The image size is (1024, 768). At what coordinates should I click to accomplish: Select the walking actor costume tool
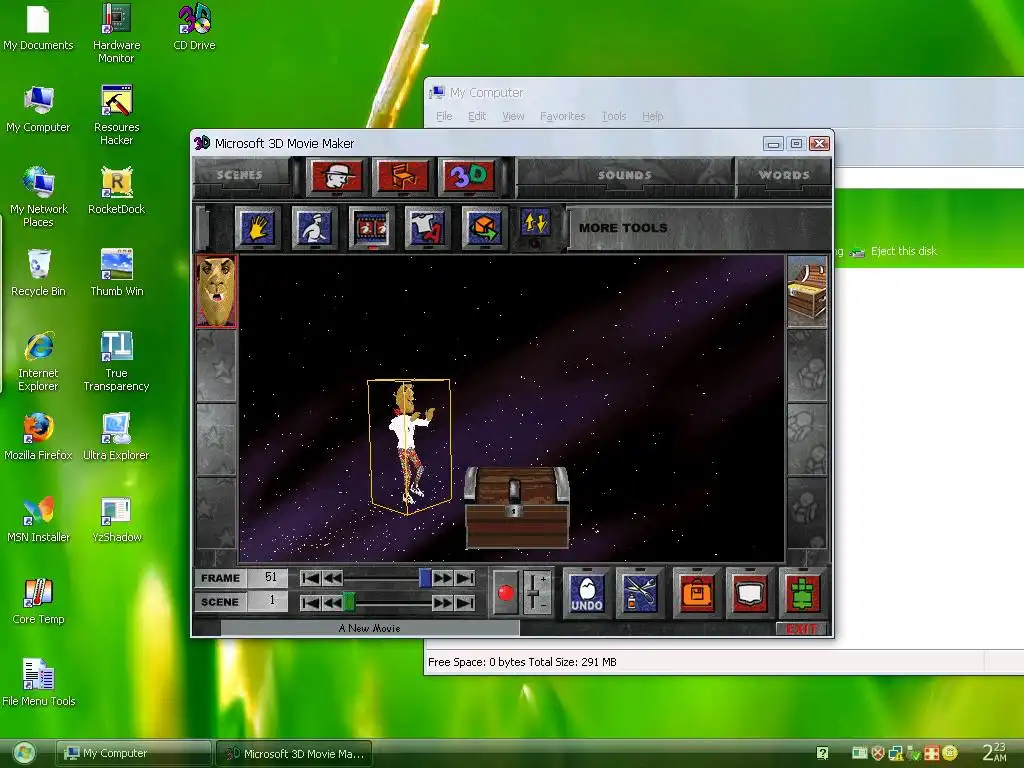point(314,227)
